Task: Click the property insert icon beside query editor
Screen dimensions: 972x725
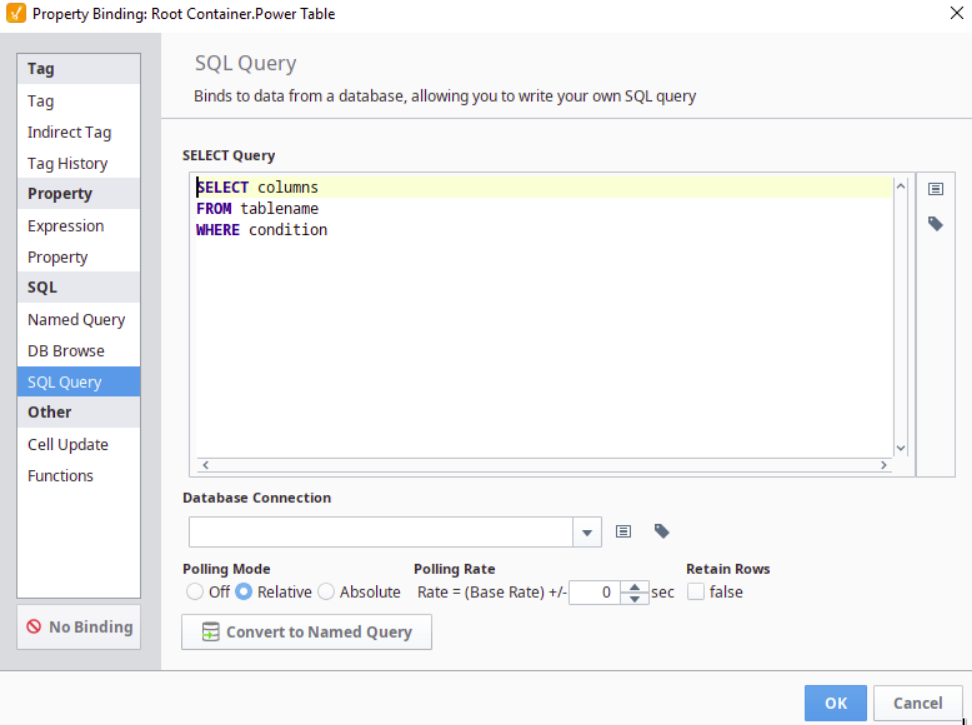Action: 935,189
